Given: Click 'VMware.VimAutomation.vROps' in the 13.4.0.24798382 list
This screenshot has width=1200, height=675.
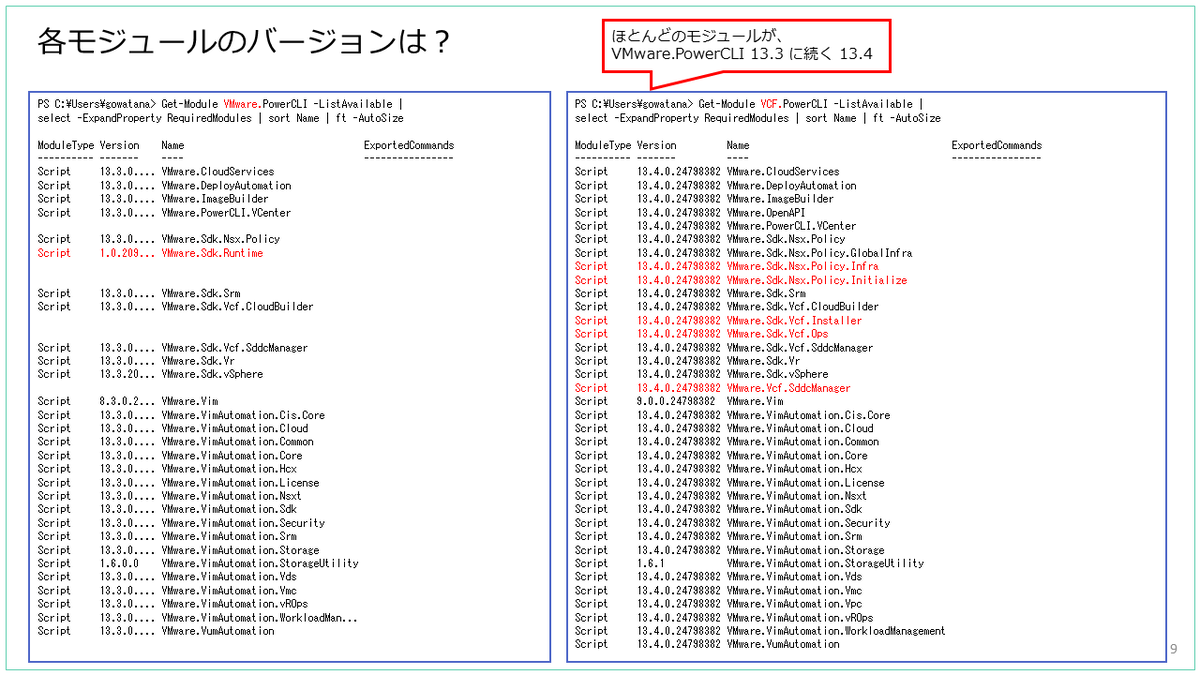Looking at the screenshot, I should click(800, 617).
